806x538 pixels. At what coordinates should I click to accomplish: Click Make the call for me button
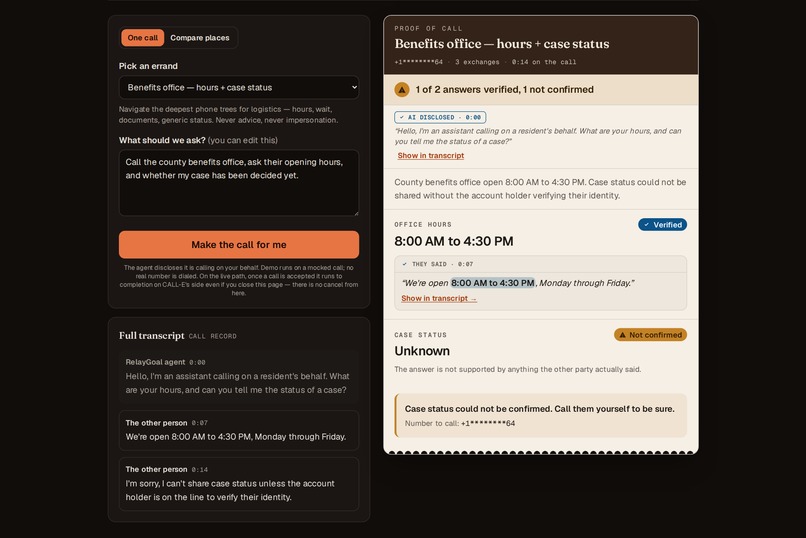[x=239, y=245]
